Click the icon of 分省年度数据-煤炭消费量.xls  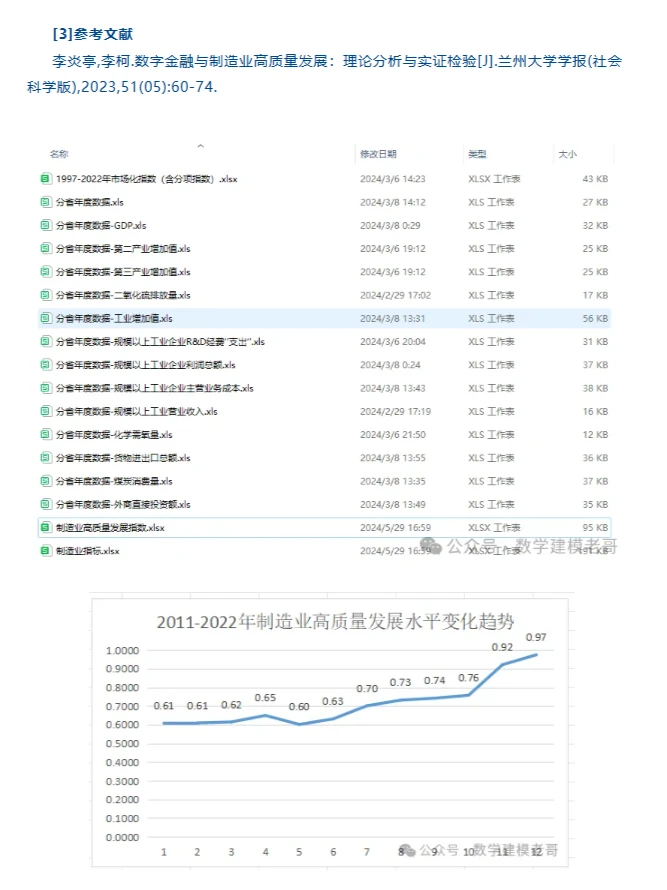[45, 481]
